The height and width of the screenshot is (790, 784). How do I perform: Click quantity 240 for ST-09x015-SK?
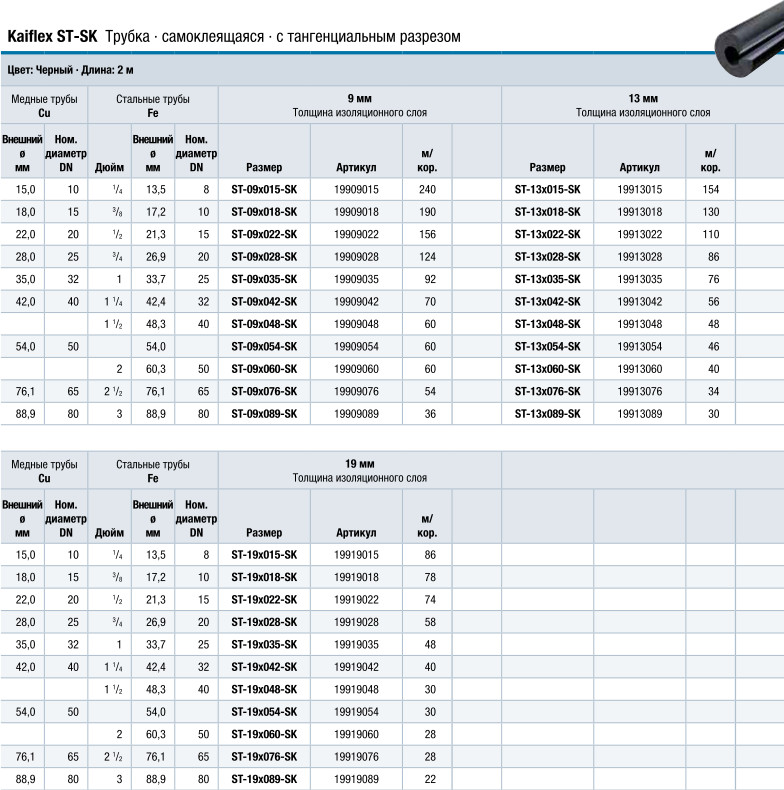[427, 190]
